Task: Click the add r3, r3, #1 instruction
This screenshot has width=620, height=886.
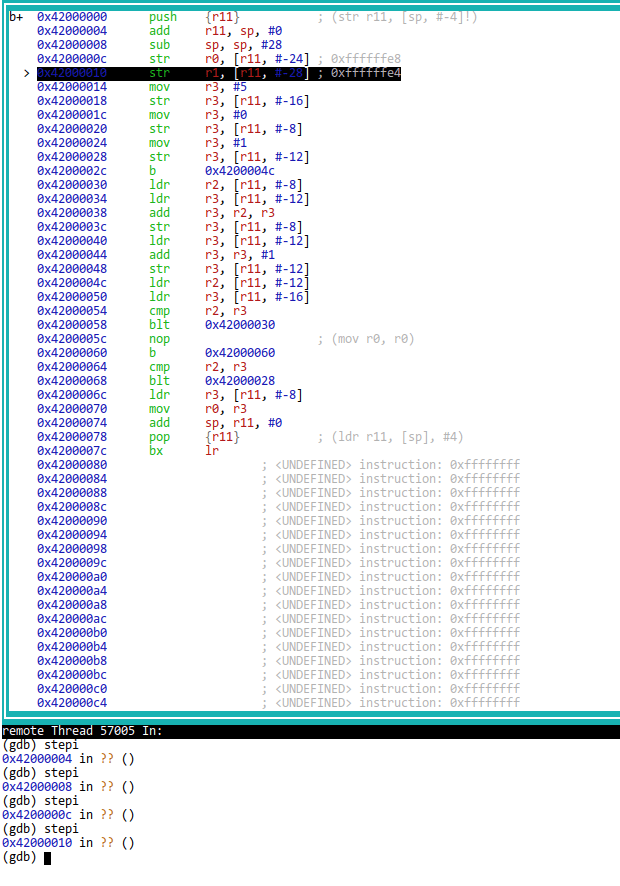Action: (212, 255)
